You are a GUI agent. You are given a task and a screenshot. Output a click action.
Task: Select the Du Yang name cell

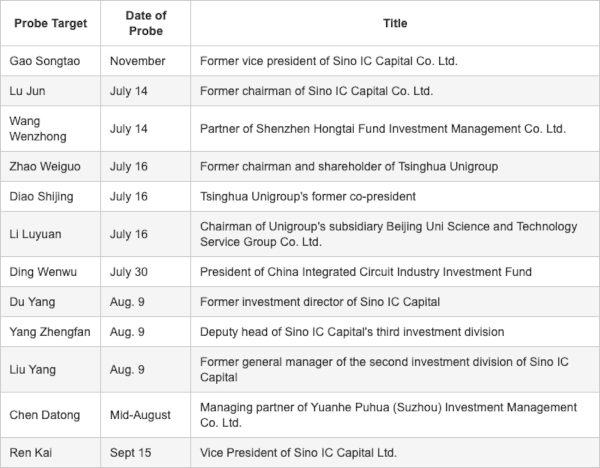32,301
